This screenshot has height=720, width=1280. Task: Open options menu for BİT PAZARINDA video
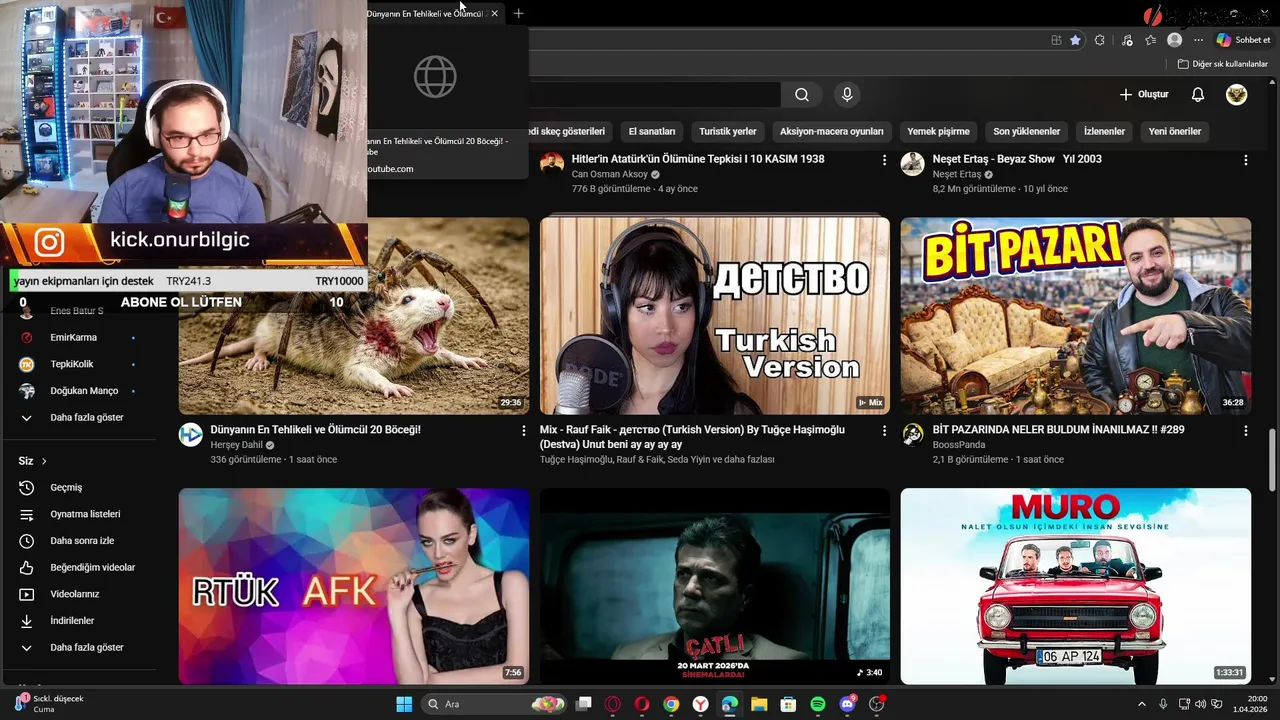point(1245,431)
